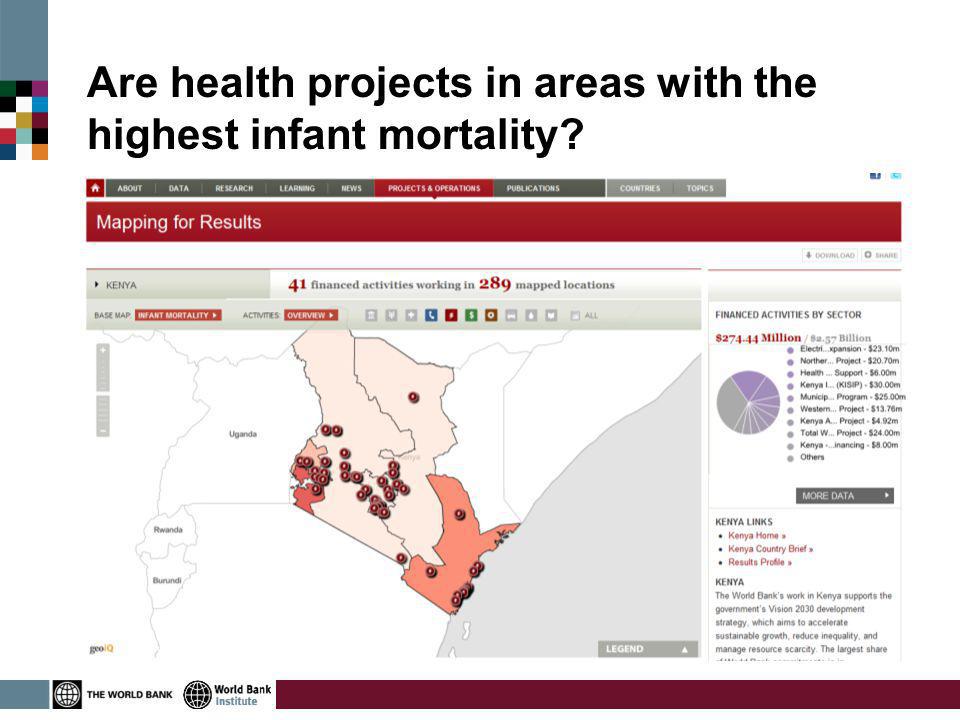The height and width of the screenshot is (720, 960).
Task: Click the Burundi label on the map
Action: click(167, 580)
